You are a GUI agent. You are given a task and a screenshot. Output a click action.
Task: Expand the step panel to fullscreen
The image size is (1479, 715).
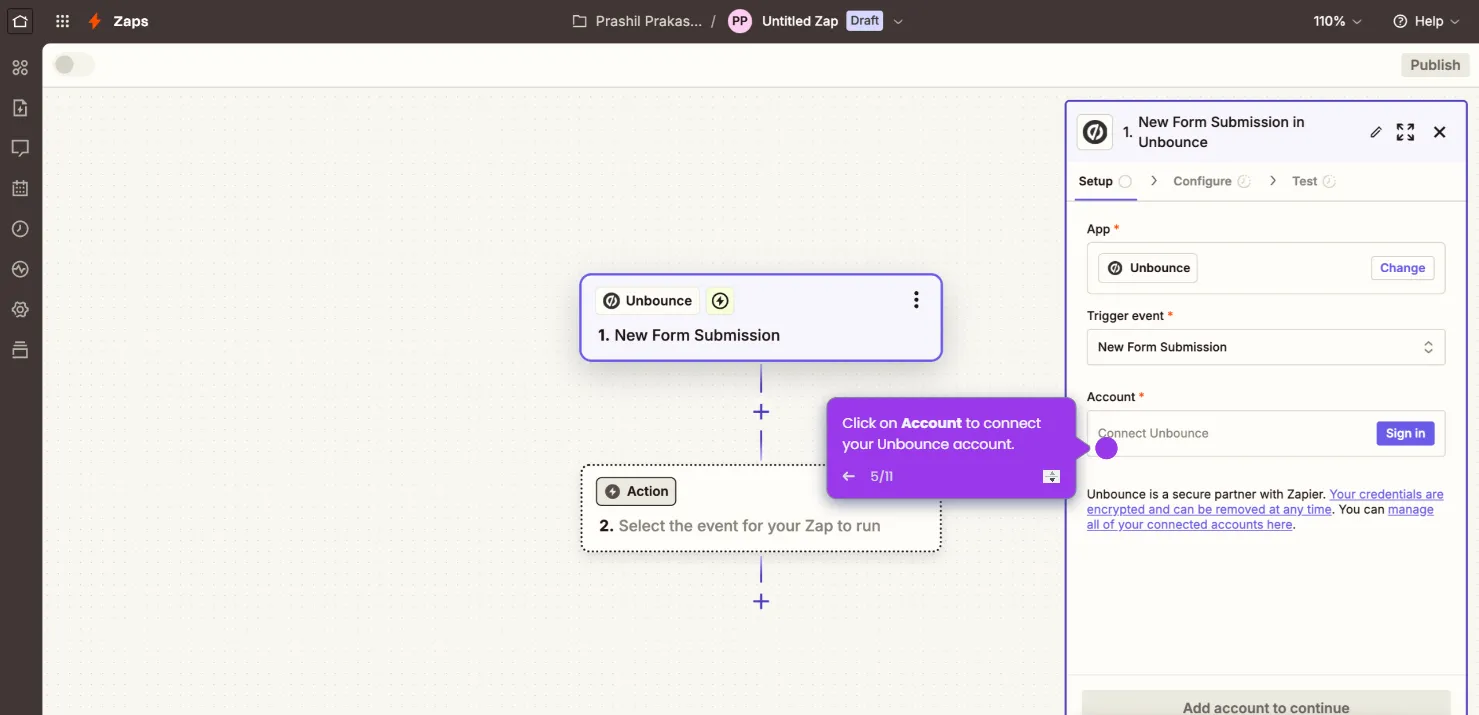[x=1405, y=132]
